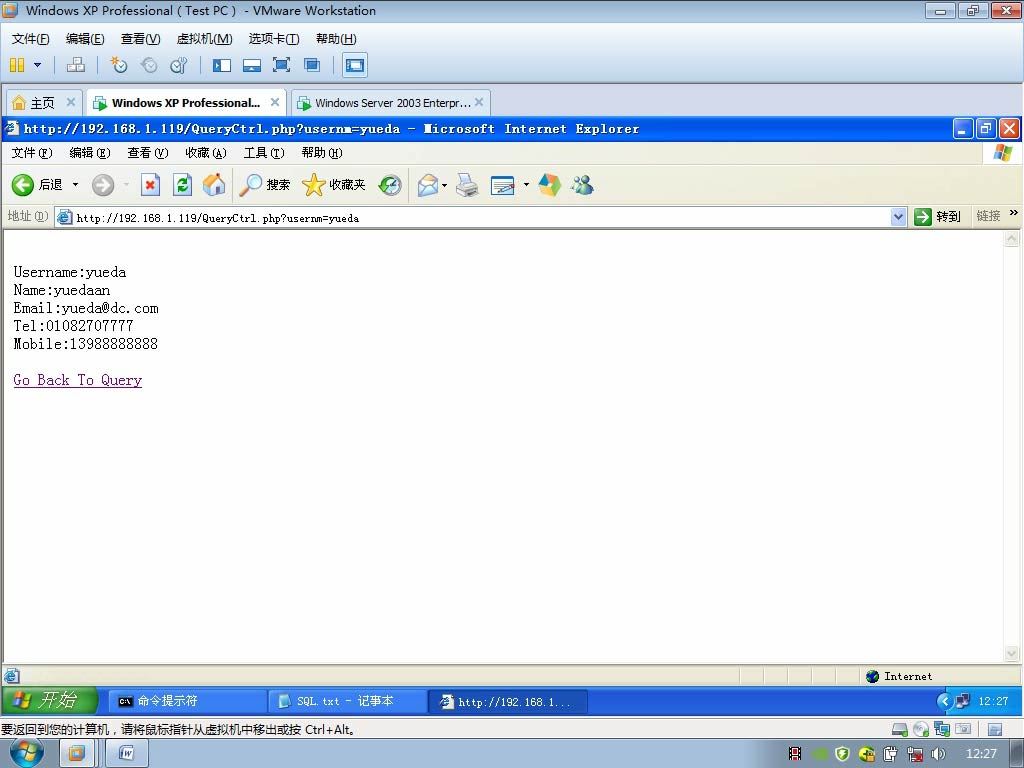Refresh the page with IE refresh icon
Screen dimensions: 1024x768
tap(182, 185)
